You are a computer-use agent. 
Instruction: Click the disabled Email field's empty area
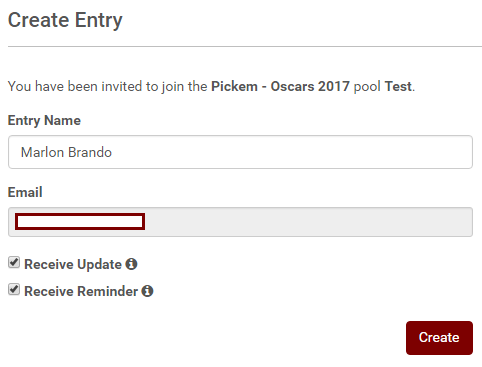pos(307,222)
